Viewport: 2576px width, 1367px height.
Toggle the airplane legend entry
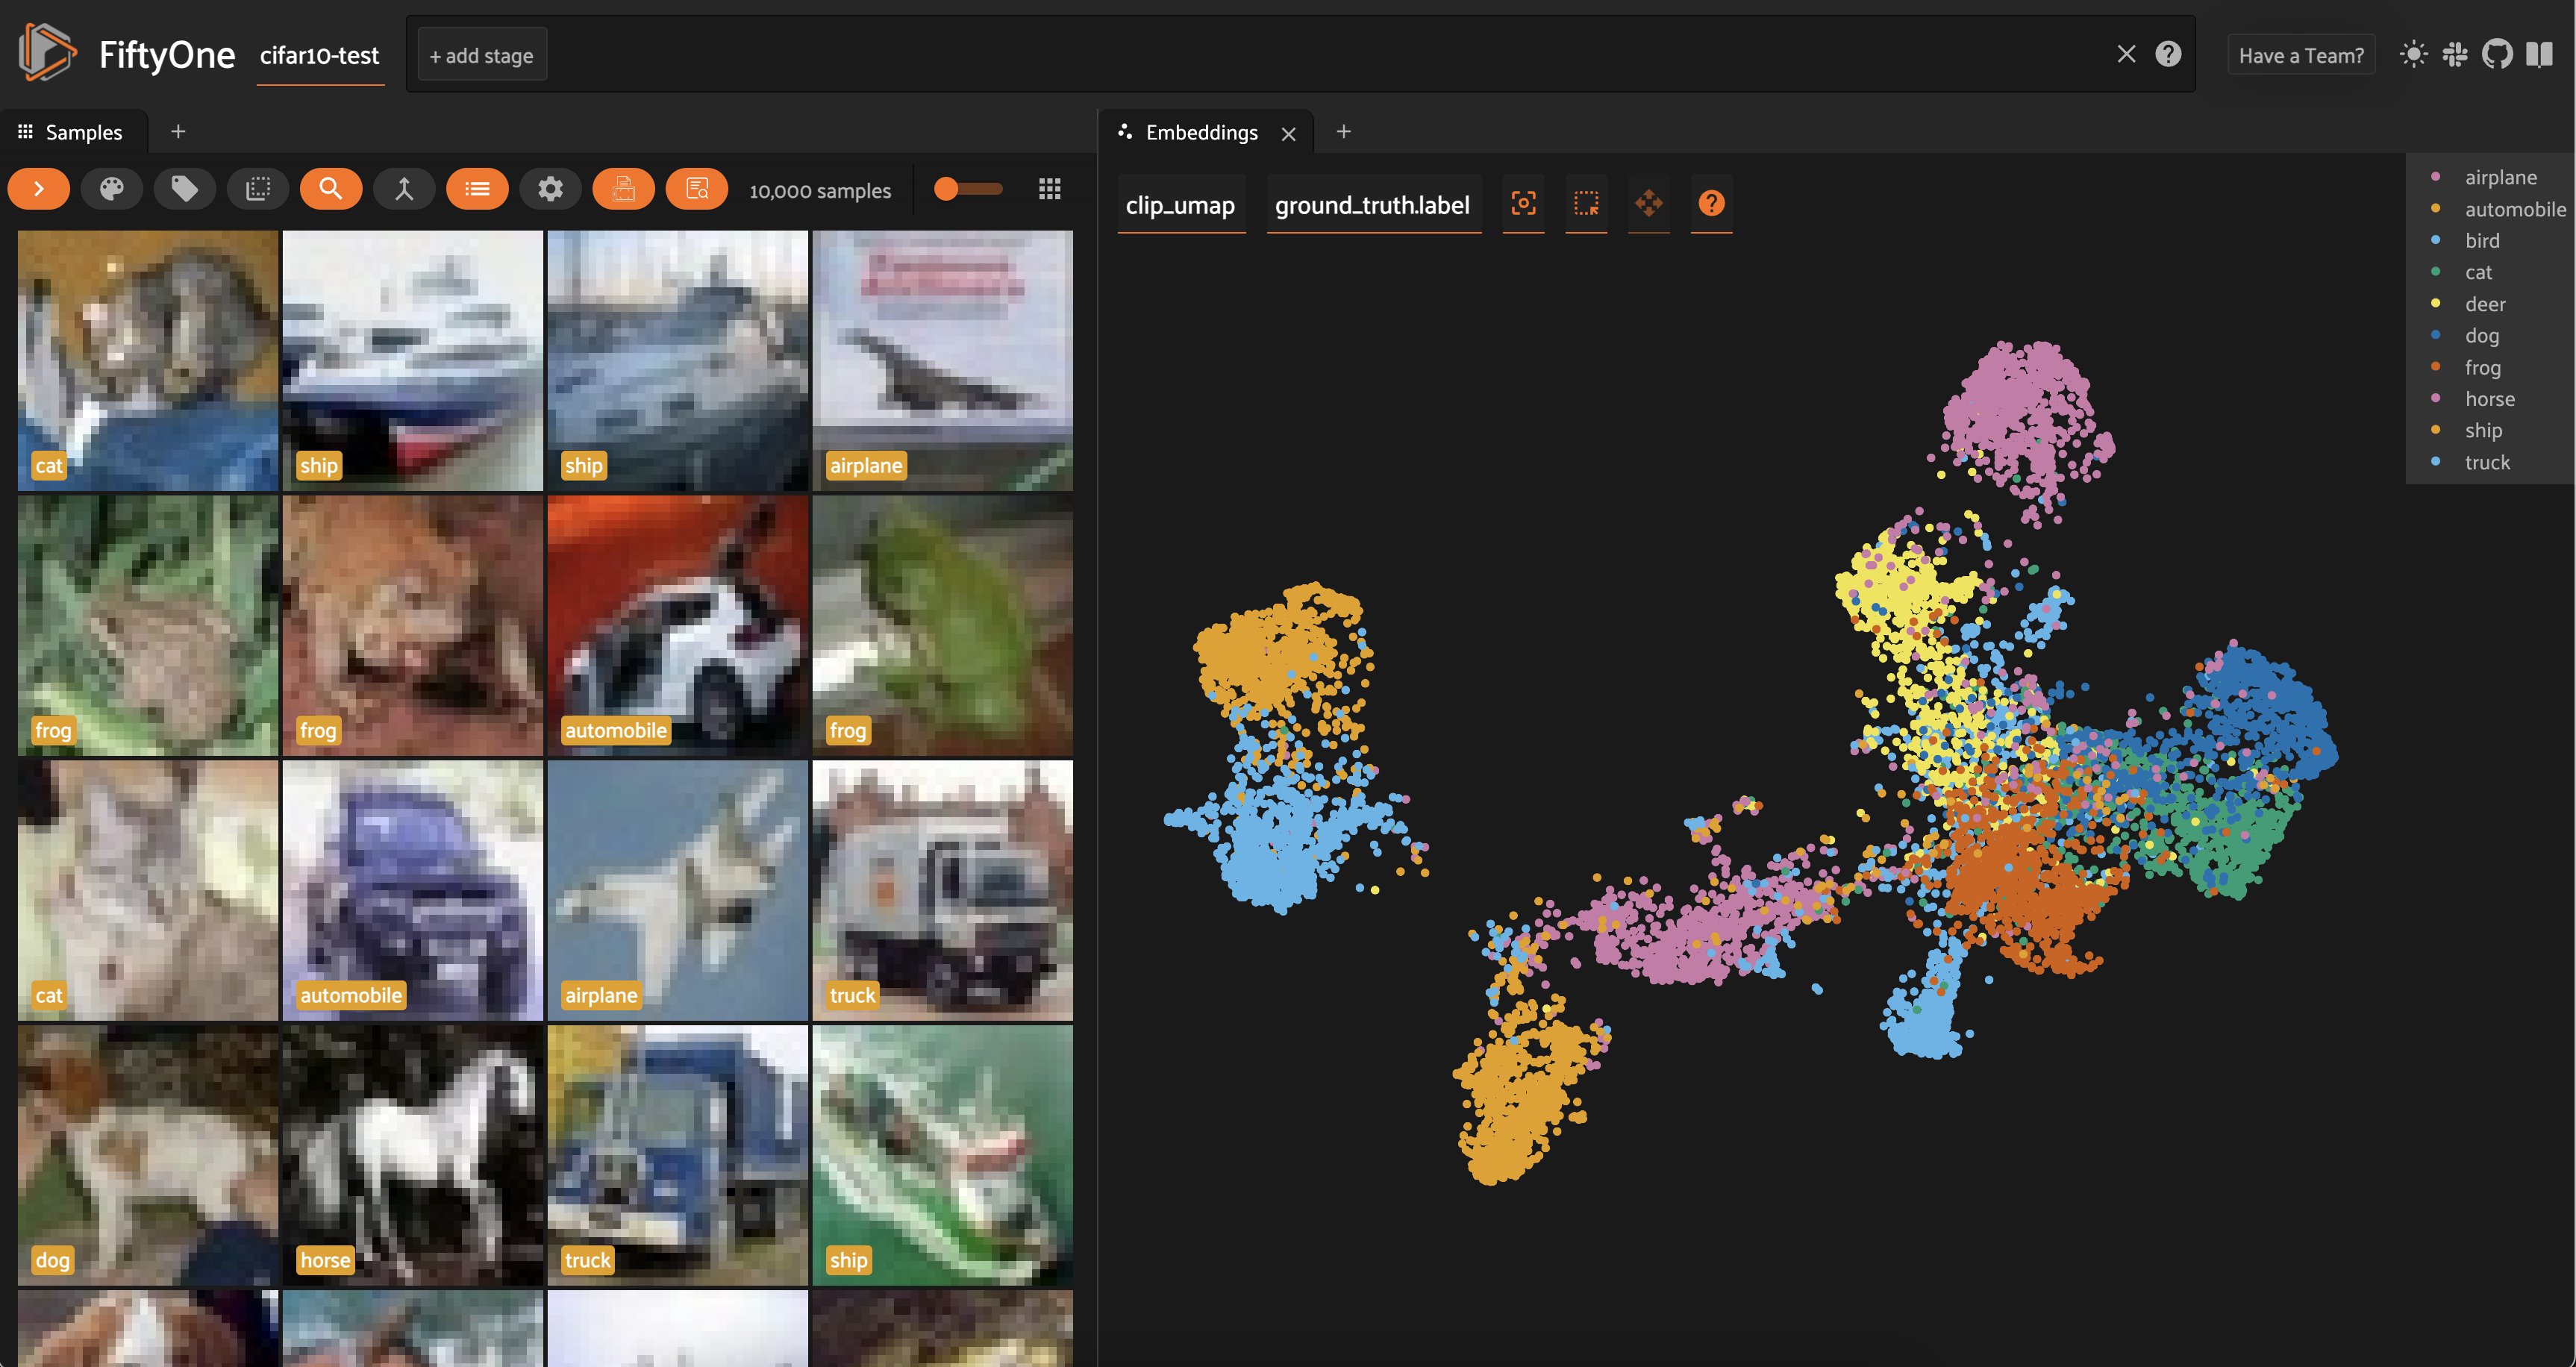pyautogui.click(x=2499, y=177)
